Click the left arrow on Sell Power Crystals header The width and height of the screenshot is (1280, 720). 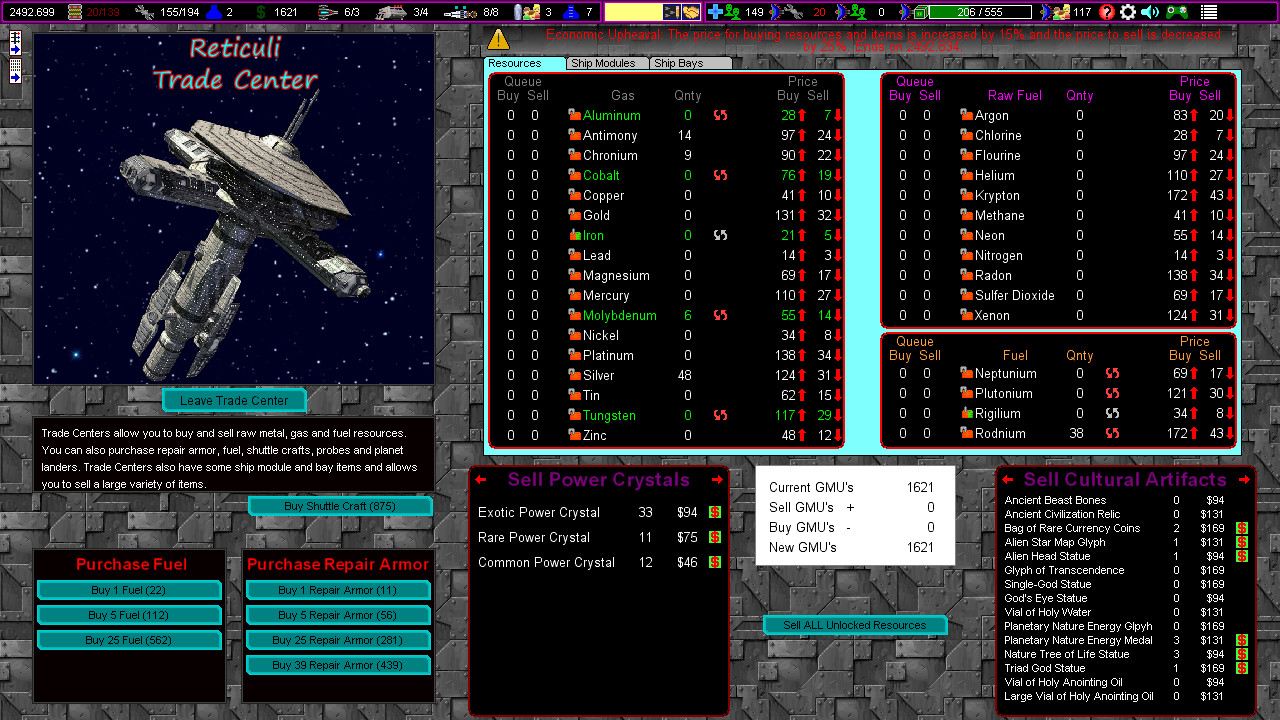pyautogui.click(x=481, y=480)
